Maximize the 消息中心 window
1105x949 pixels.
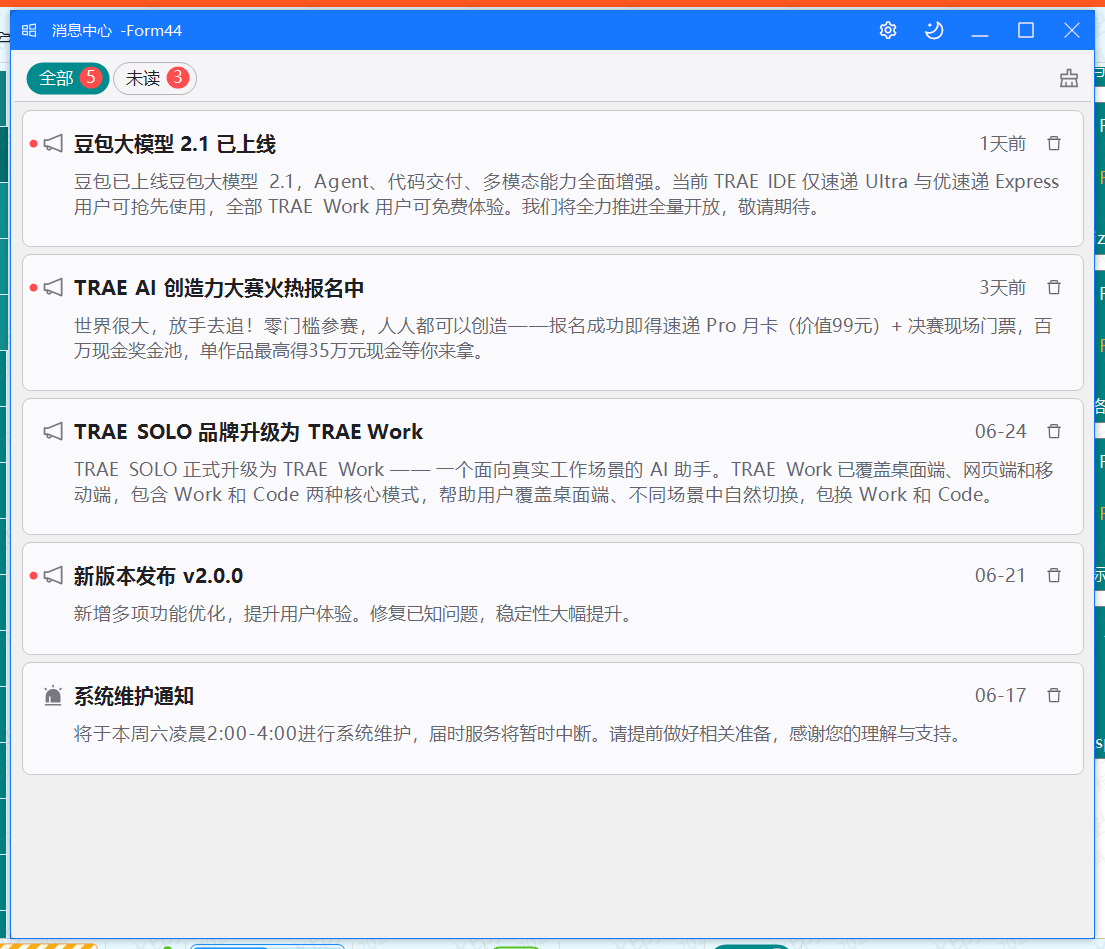1026,30
